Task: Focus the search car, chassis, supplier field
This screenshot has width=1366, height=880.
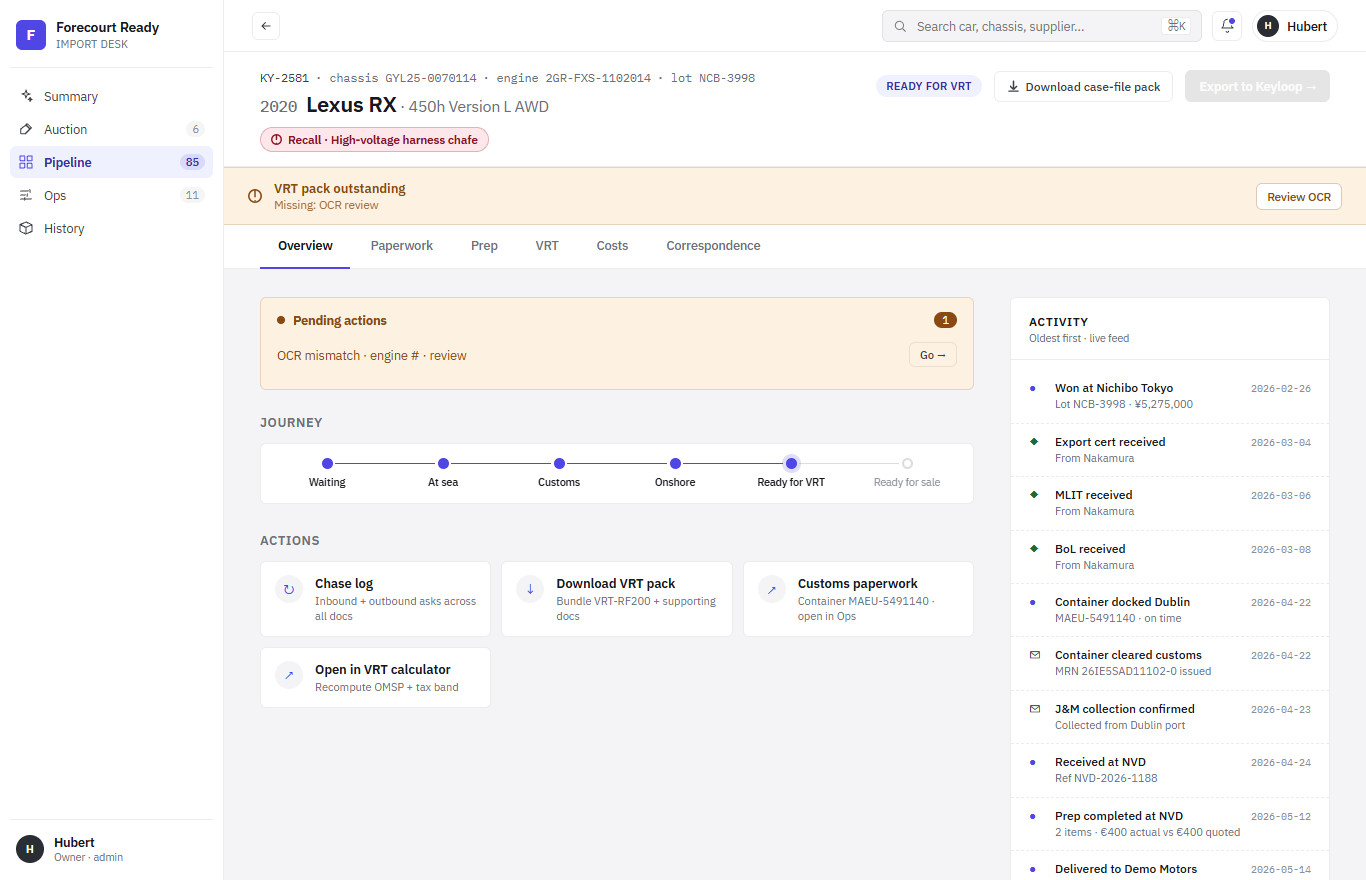Action: [1042, 26]
